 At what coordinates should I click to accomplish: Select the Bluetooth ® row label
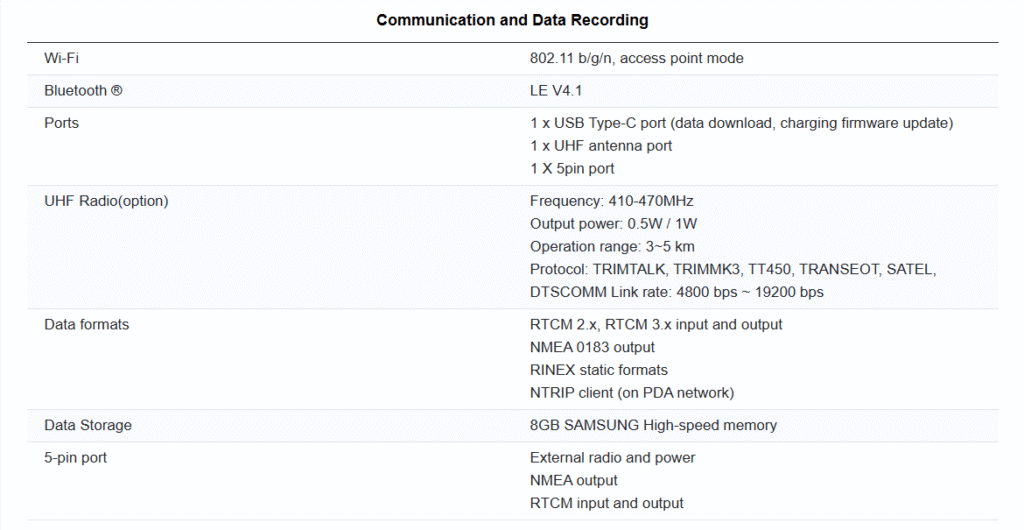pyautogui.click(x=83, y=91)
